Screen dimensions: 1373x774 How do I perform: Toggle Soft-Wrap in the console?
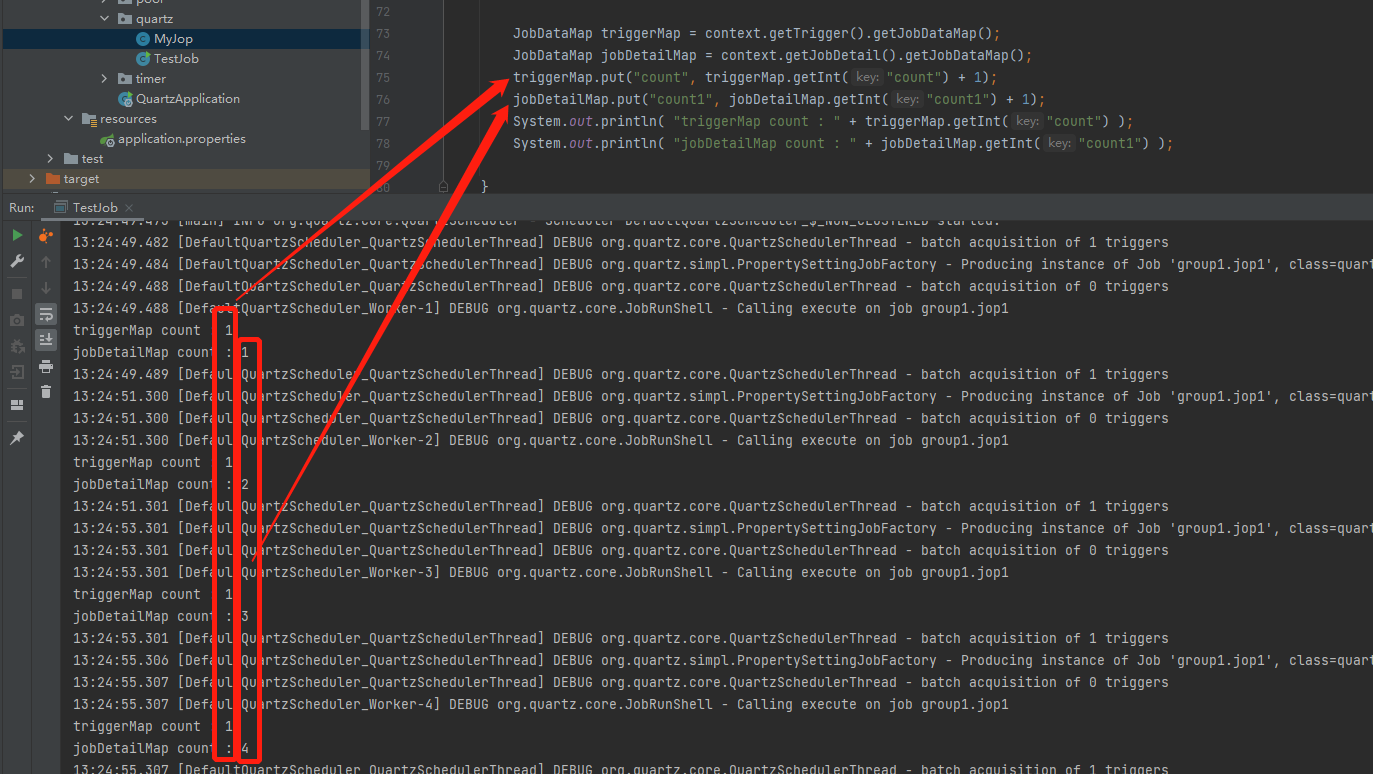tap(46, 314)
